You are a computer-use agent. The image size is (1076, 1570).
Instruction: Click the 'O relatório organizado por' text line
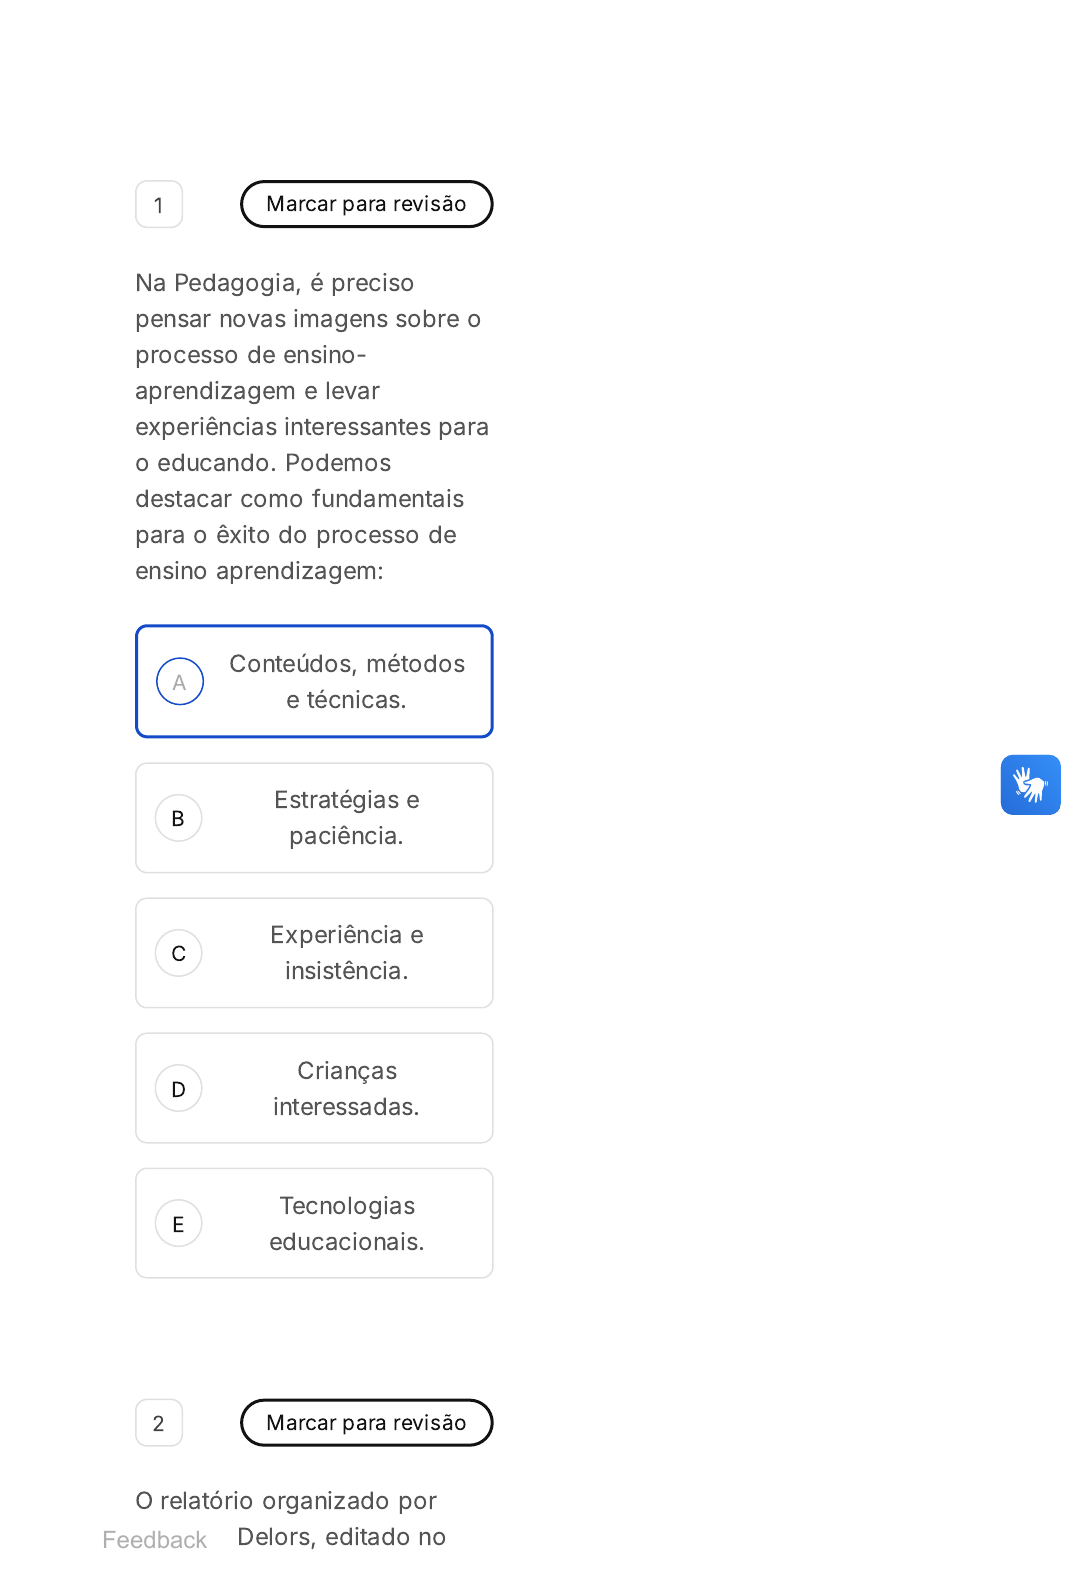click(286, 1501)
